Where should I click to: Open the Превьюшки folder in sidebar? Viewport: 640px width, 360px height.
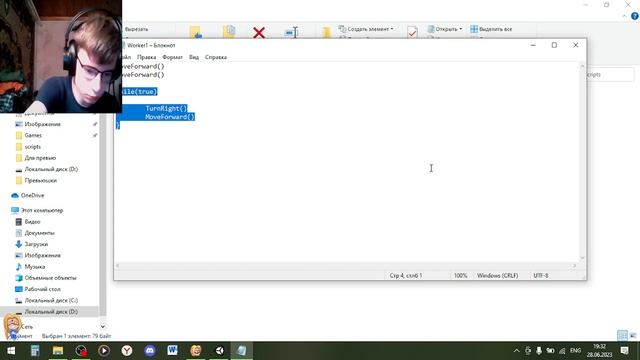pyautogui.click(x=40, y=180)
